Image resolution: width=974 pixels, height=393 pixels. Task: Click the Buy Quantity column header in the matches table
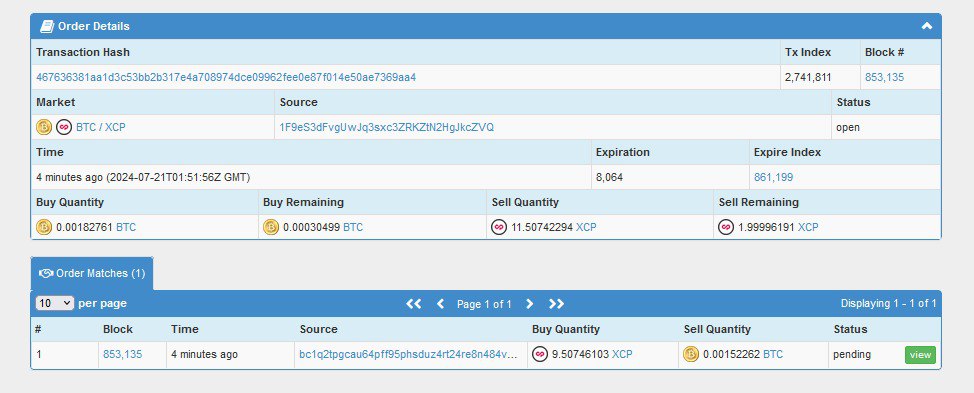[x=566, y=329]
